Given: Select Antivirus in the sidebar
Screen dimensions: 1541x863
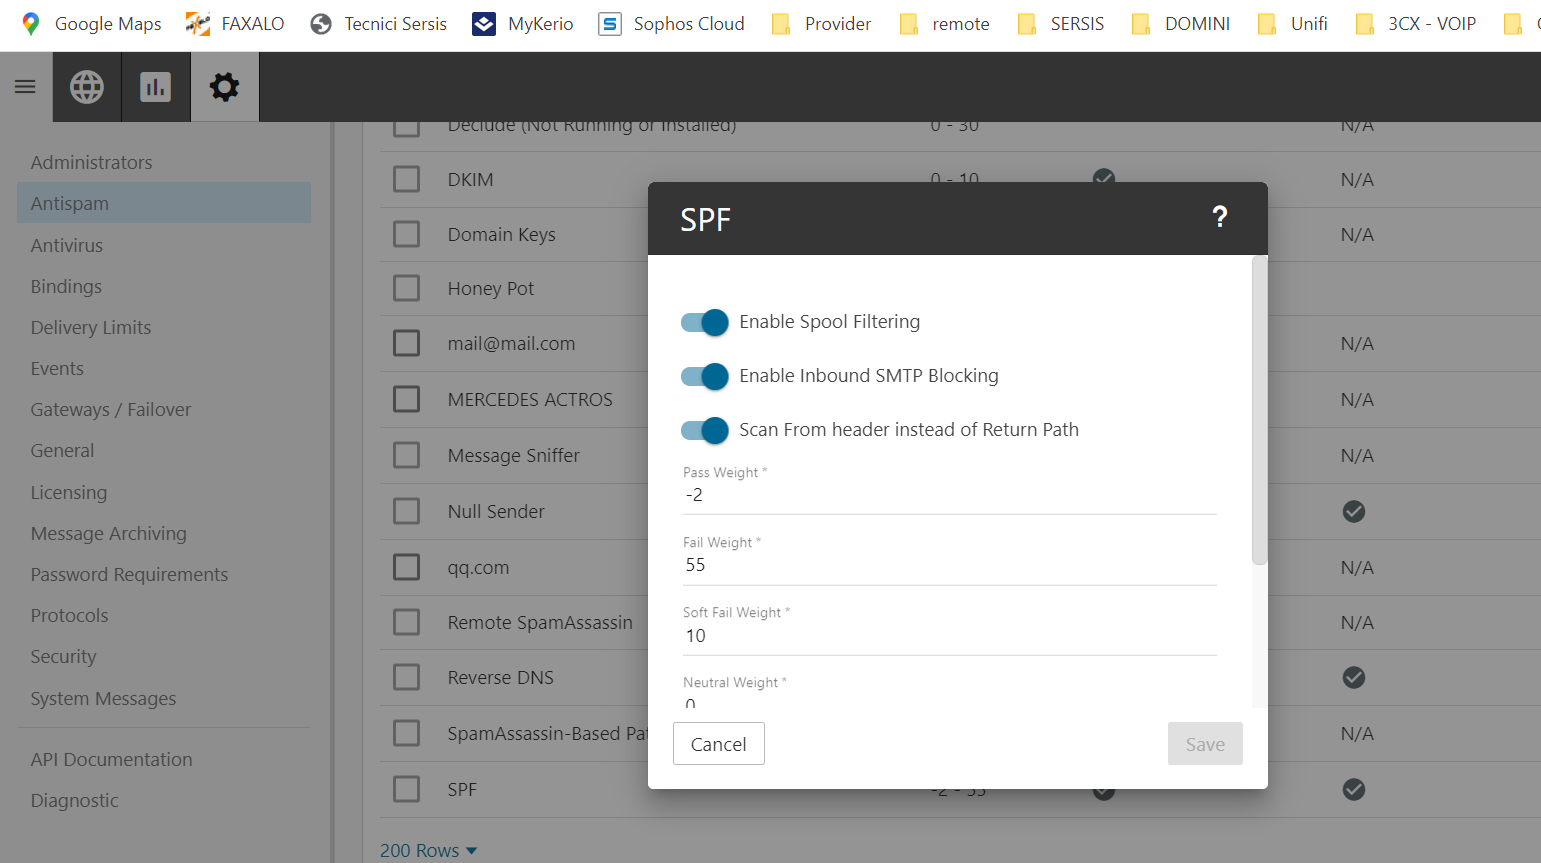Looking at the screenshot, I should coord(67,245).
